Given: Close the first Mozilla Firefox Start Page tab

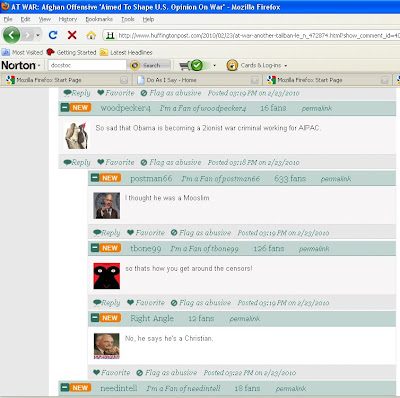Looking at the screenshot, I should 124,80.
